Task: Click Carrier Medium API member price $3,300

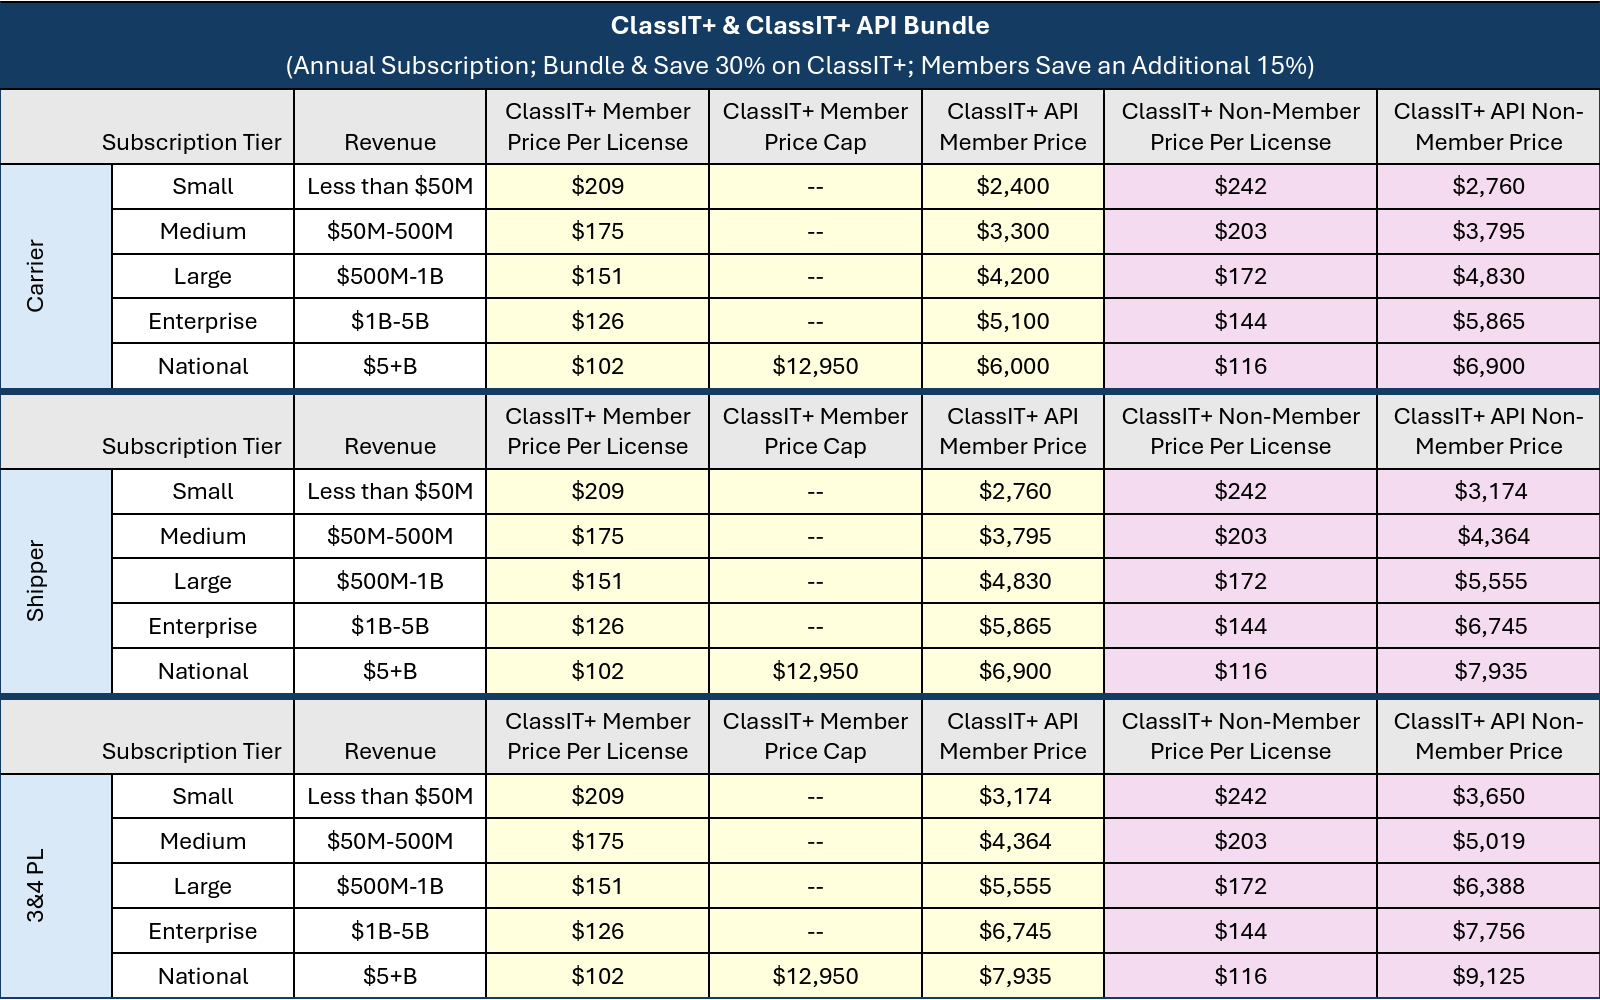Action: tap(1012, 231)
